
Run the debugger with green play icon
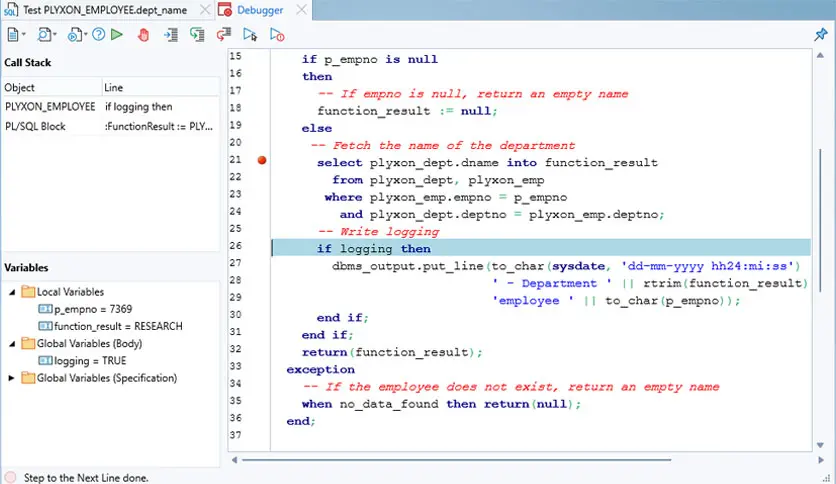tap(117, 35)
